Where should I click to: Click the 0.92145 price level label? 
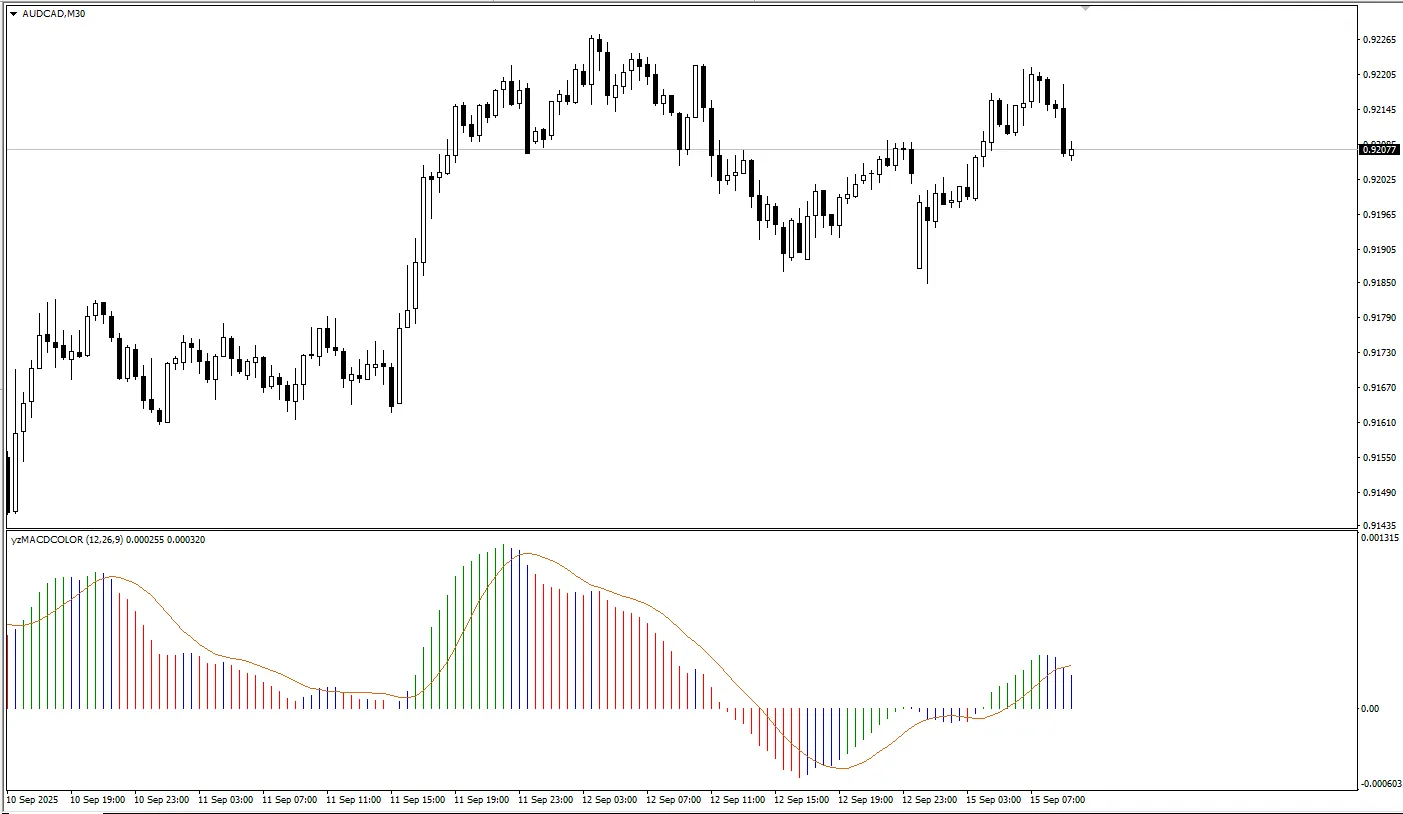[1379, 110]
